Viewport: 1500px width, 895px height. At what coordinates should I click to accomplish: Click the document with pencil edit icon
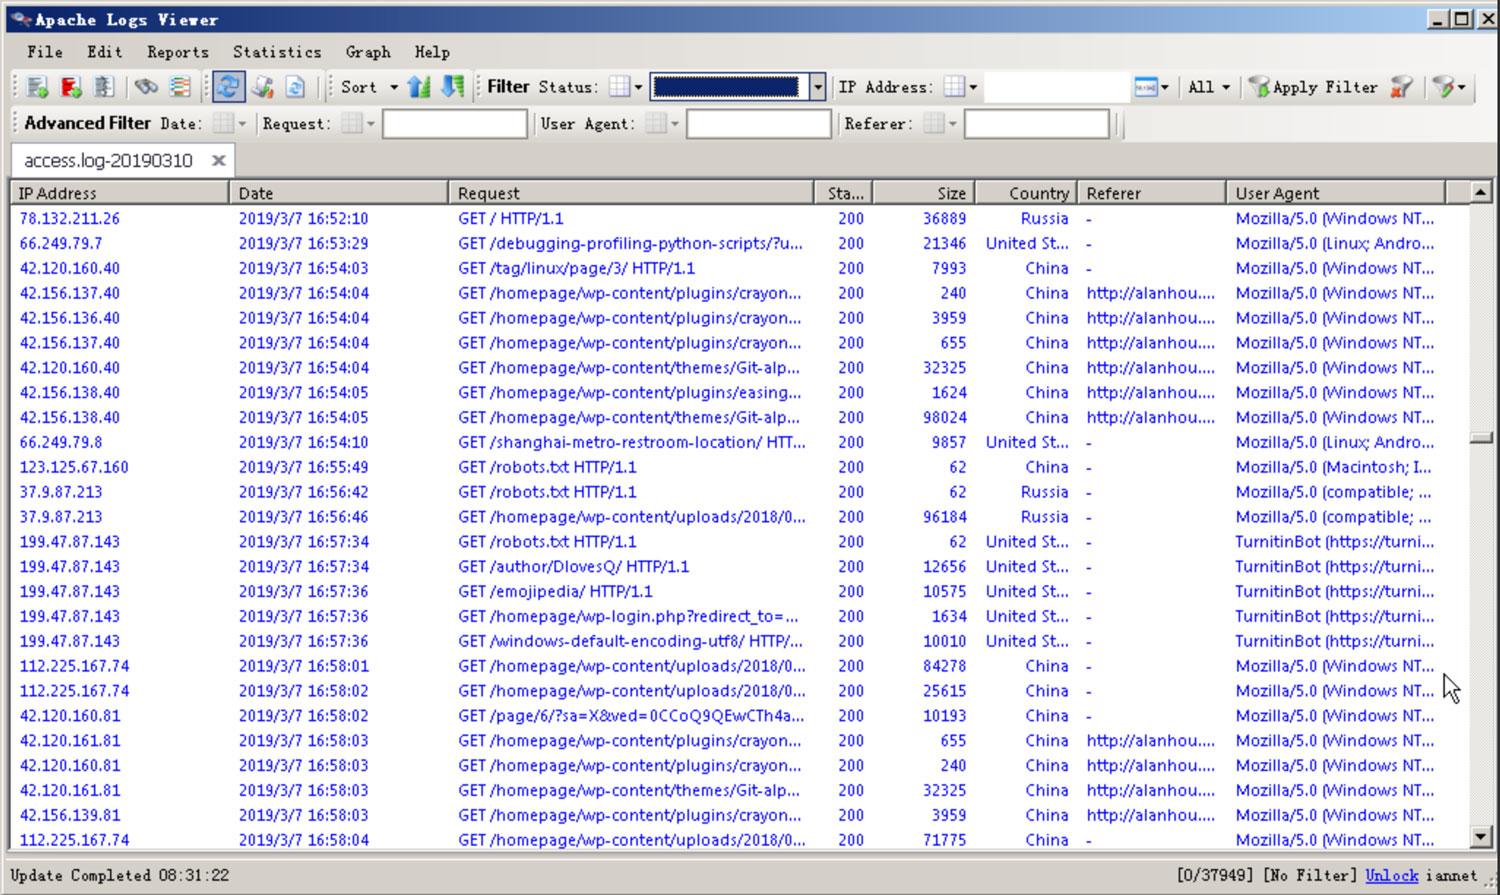pyautogui.click(x=263, y=87)
